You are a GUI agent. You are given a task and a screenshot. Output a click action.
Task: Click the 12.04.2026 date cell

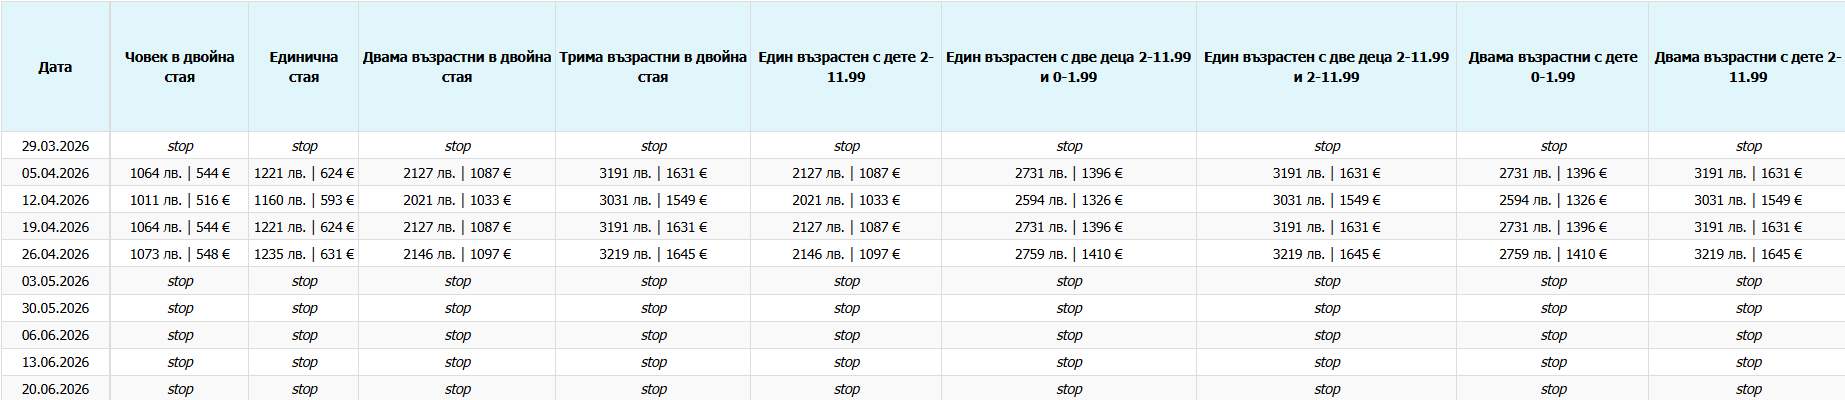coord(55,200)
